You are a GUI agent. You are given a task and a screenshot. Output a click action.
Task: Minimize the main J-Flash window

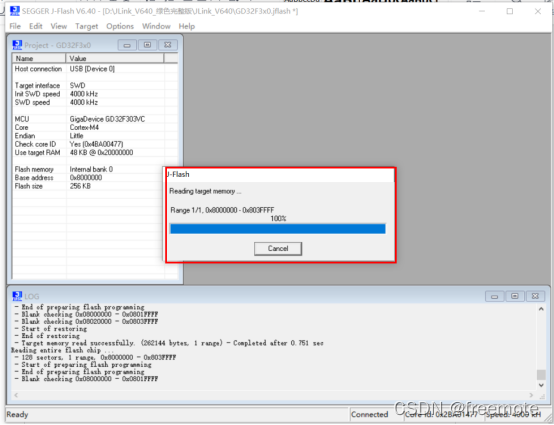click(x=482, y=11)
